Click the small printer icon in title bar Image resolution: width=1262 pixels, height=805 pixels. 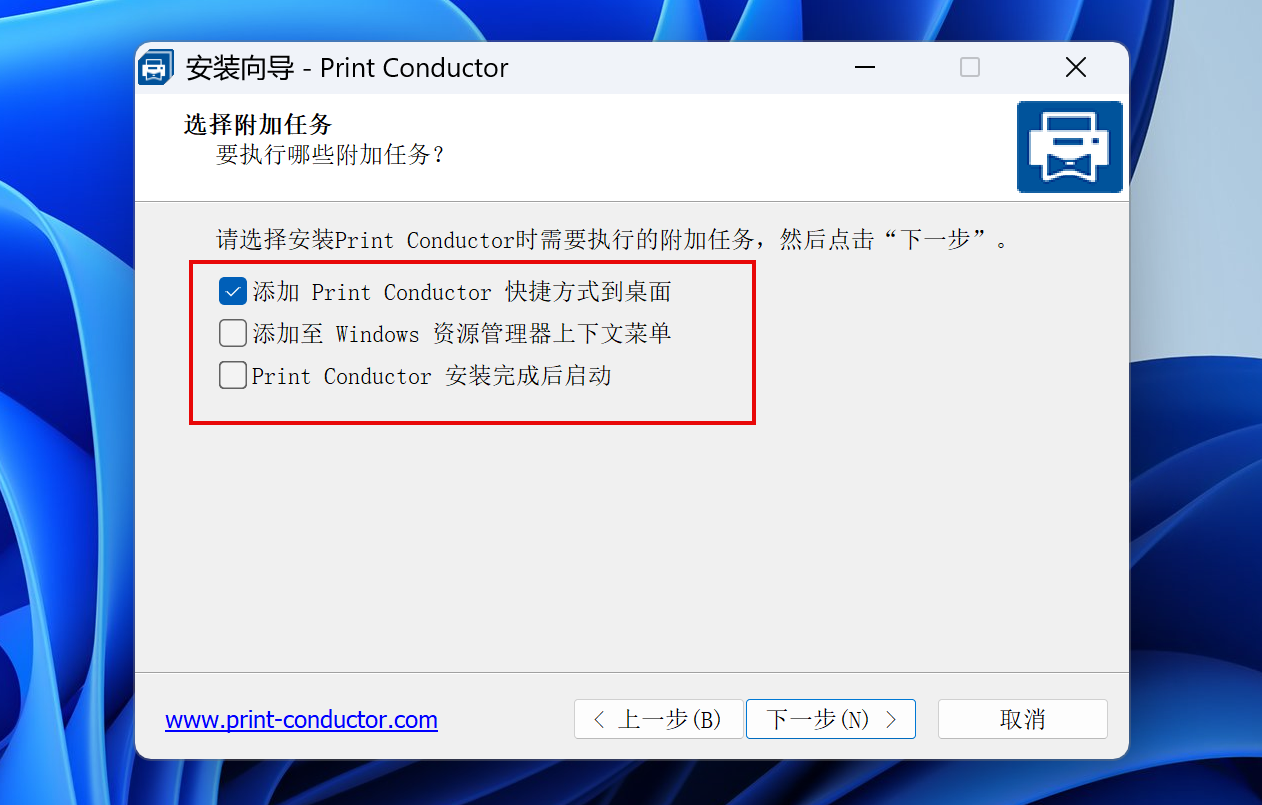click(x=155, y=68)
